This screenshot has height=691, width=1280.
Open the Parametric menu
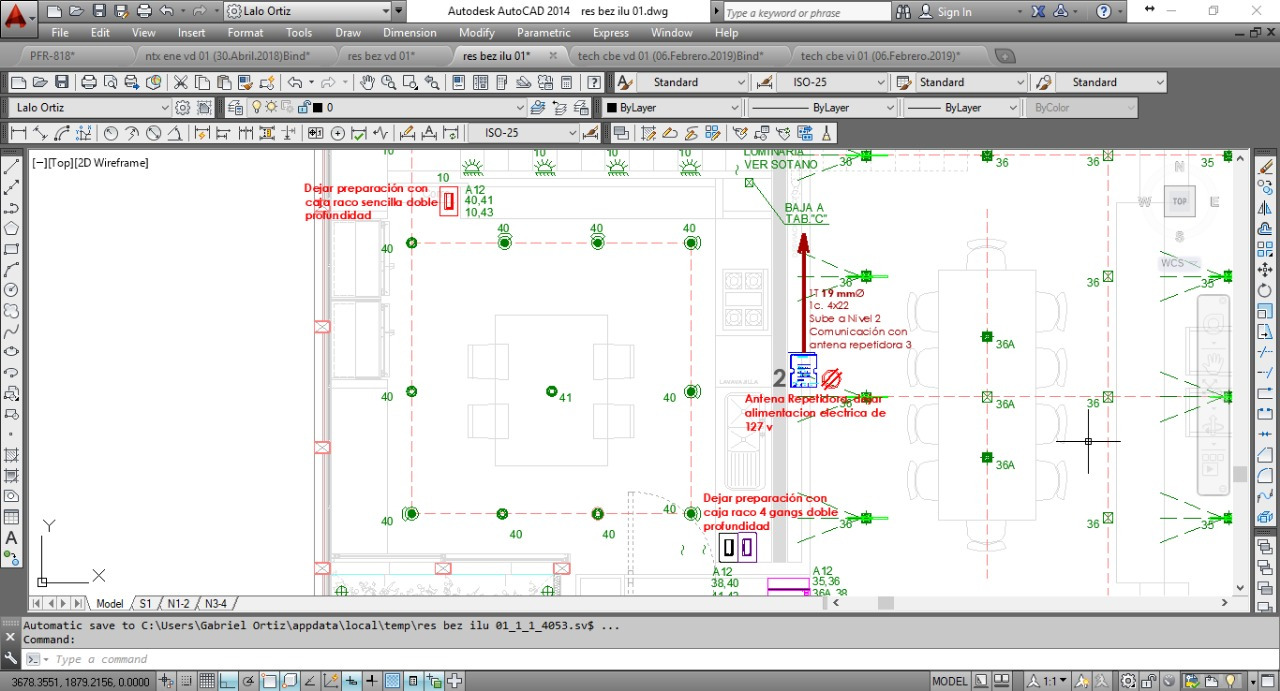pos(543,33)
